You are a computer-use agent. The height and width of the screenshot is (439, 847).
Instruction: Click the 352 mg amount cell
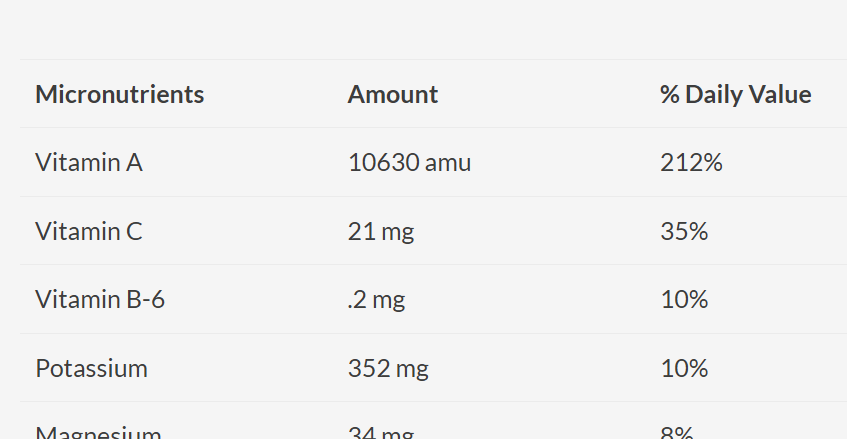point(388,368)
